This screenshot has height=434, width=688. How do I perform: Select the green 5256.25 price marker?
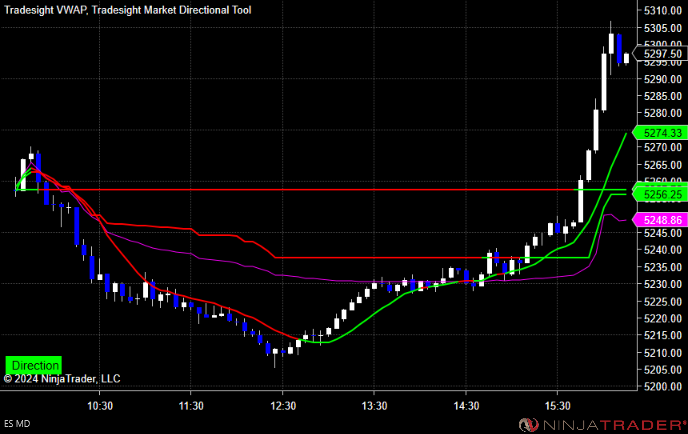660,194
